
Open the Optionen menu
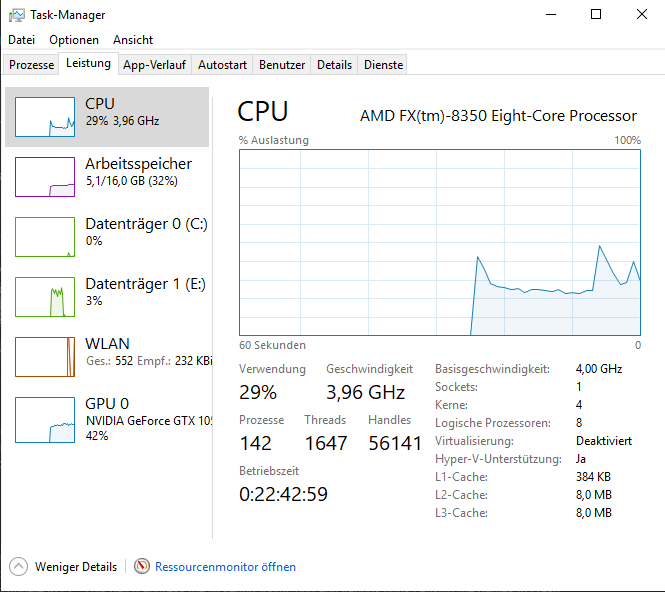pyautogui.click(x=74, y=40)
